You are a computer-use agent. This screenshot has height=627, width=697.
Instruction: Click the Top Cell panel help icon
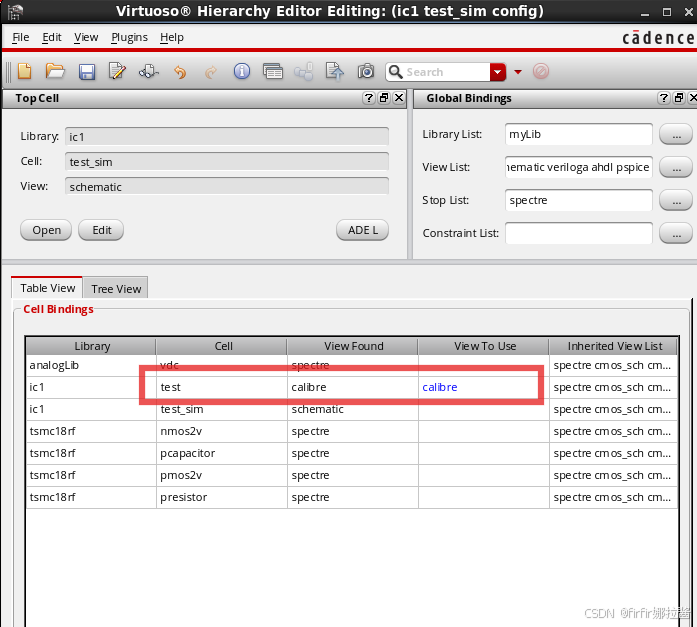(369, 98)
